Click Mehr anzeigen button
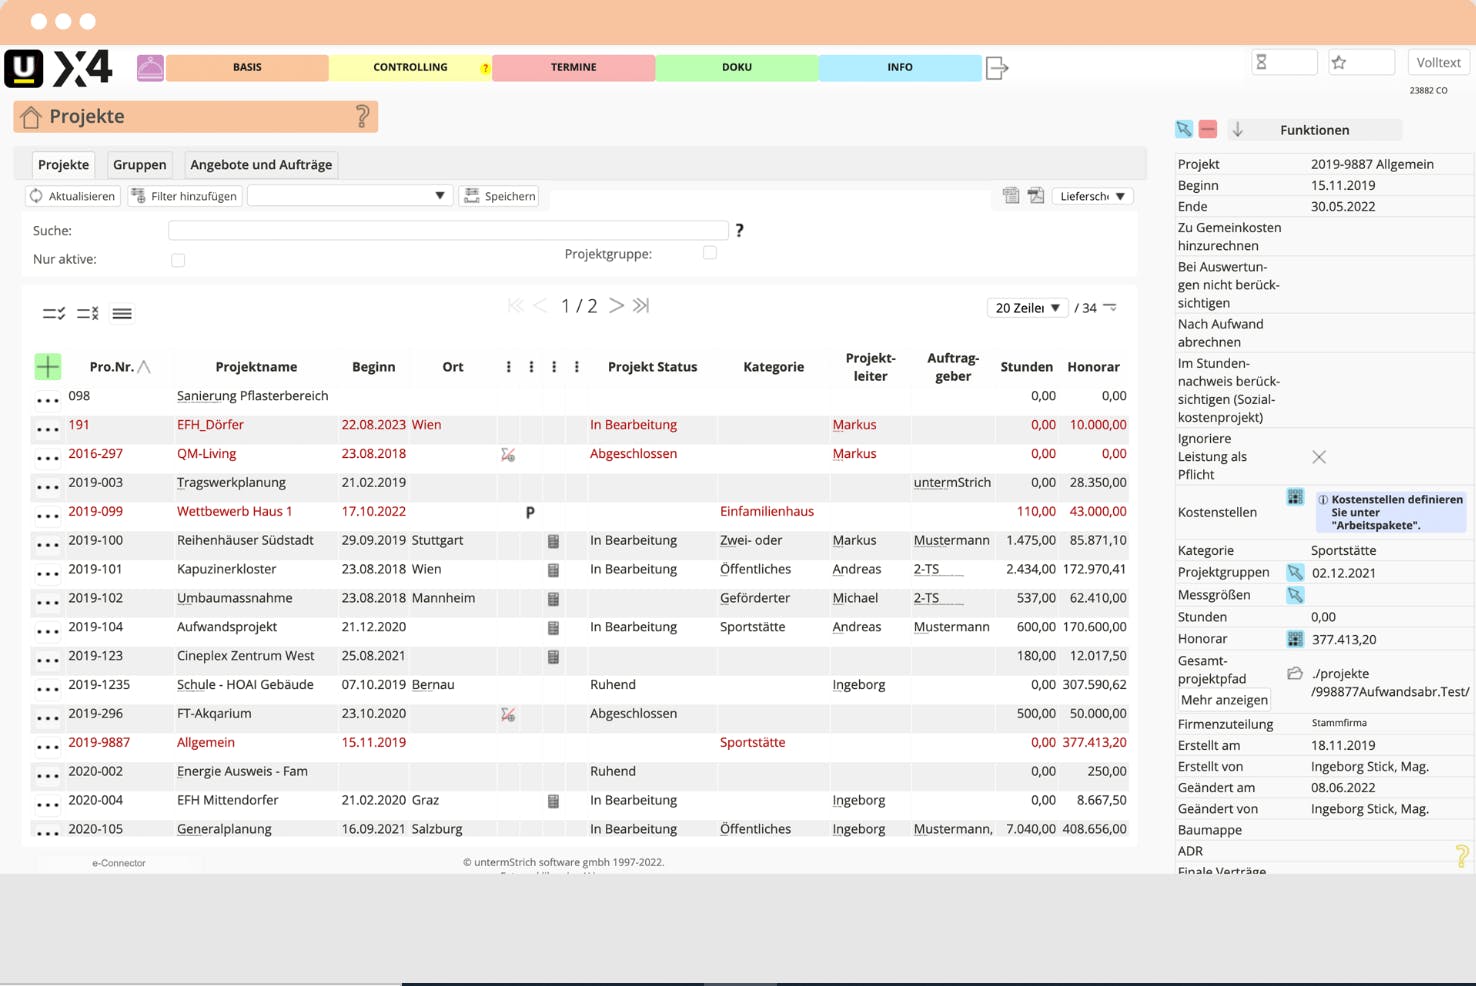Image resolution: width=1476 pixels, height=986 pixels. [x=1224, y=700]
